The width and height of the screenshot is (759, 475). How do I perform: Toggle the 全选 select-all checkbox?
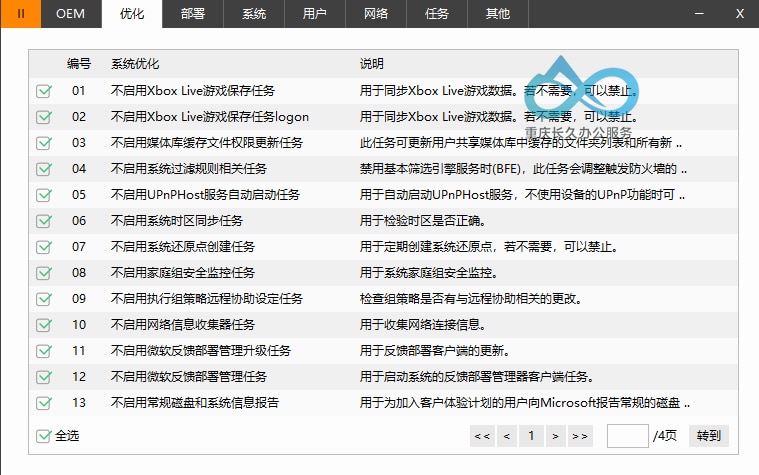pos(44,436)
